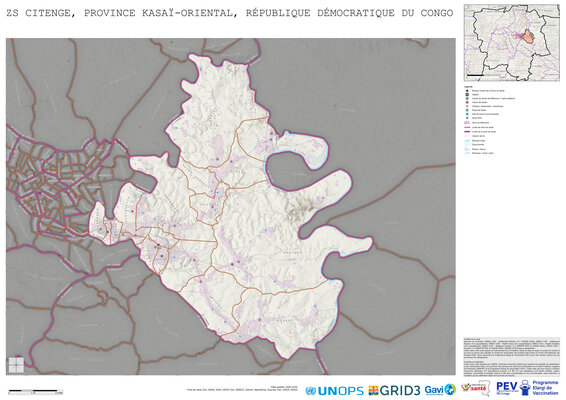The width and height of the screenshot is (566, 400).
Task: Click the UNOPS logo
Action: [x=334, y=391]
